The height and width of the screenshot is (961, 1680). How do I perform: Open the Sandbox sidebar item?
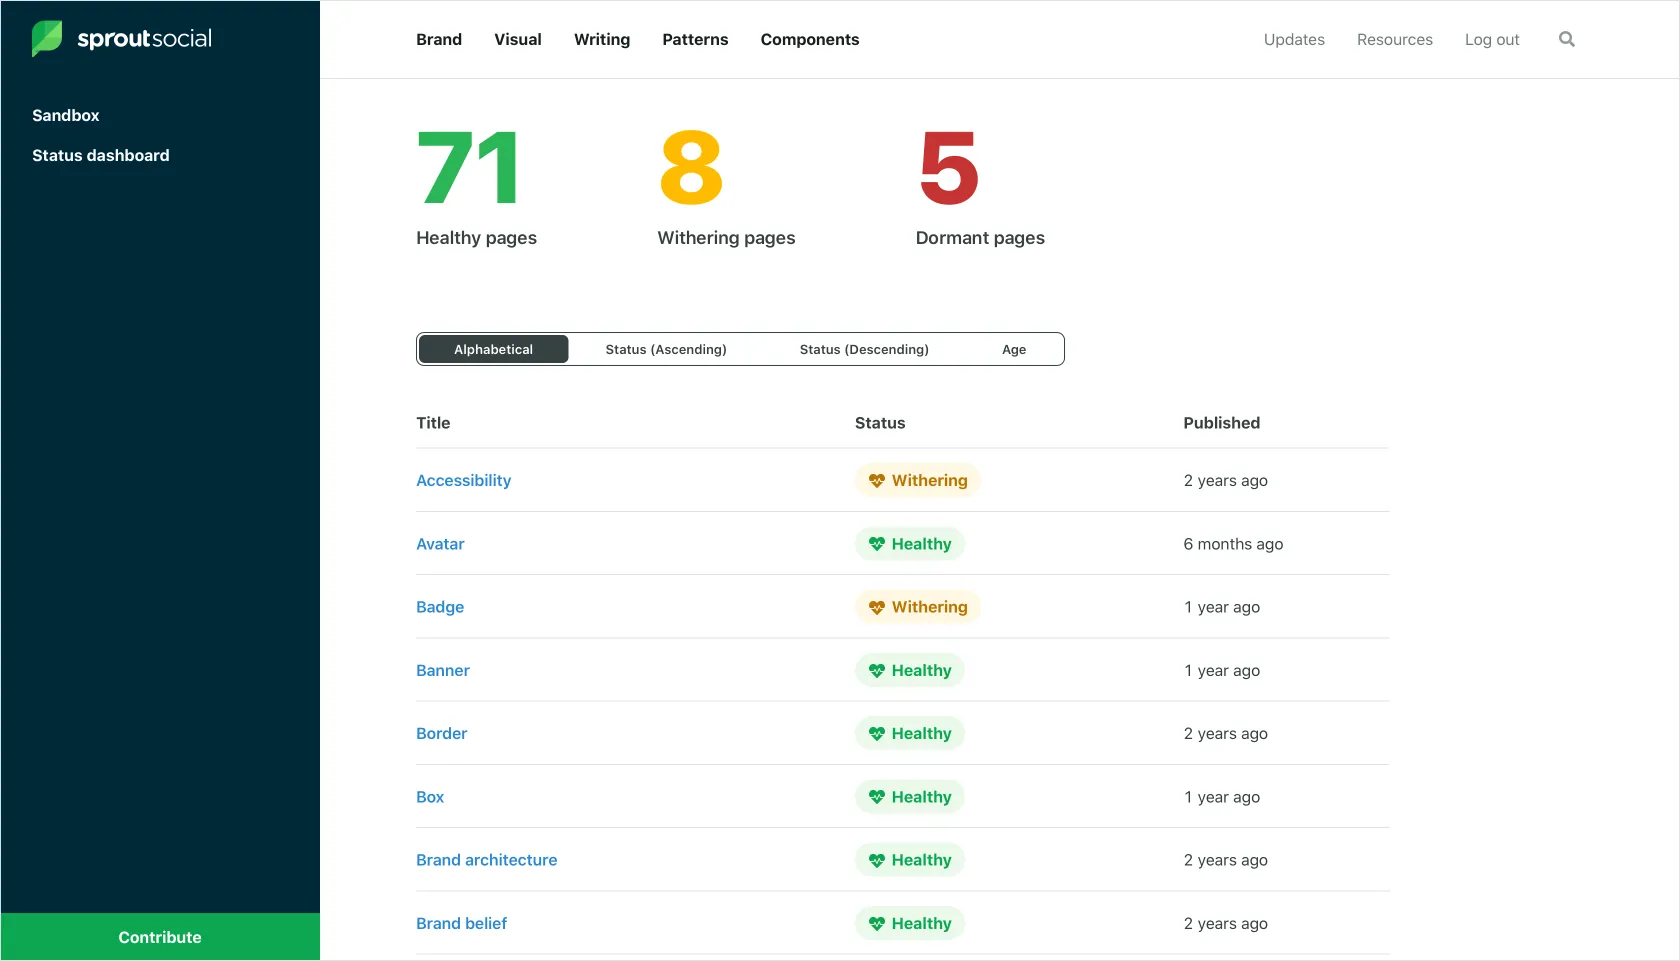coord(65,115)
